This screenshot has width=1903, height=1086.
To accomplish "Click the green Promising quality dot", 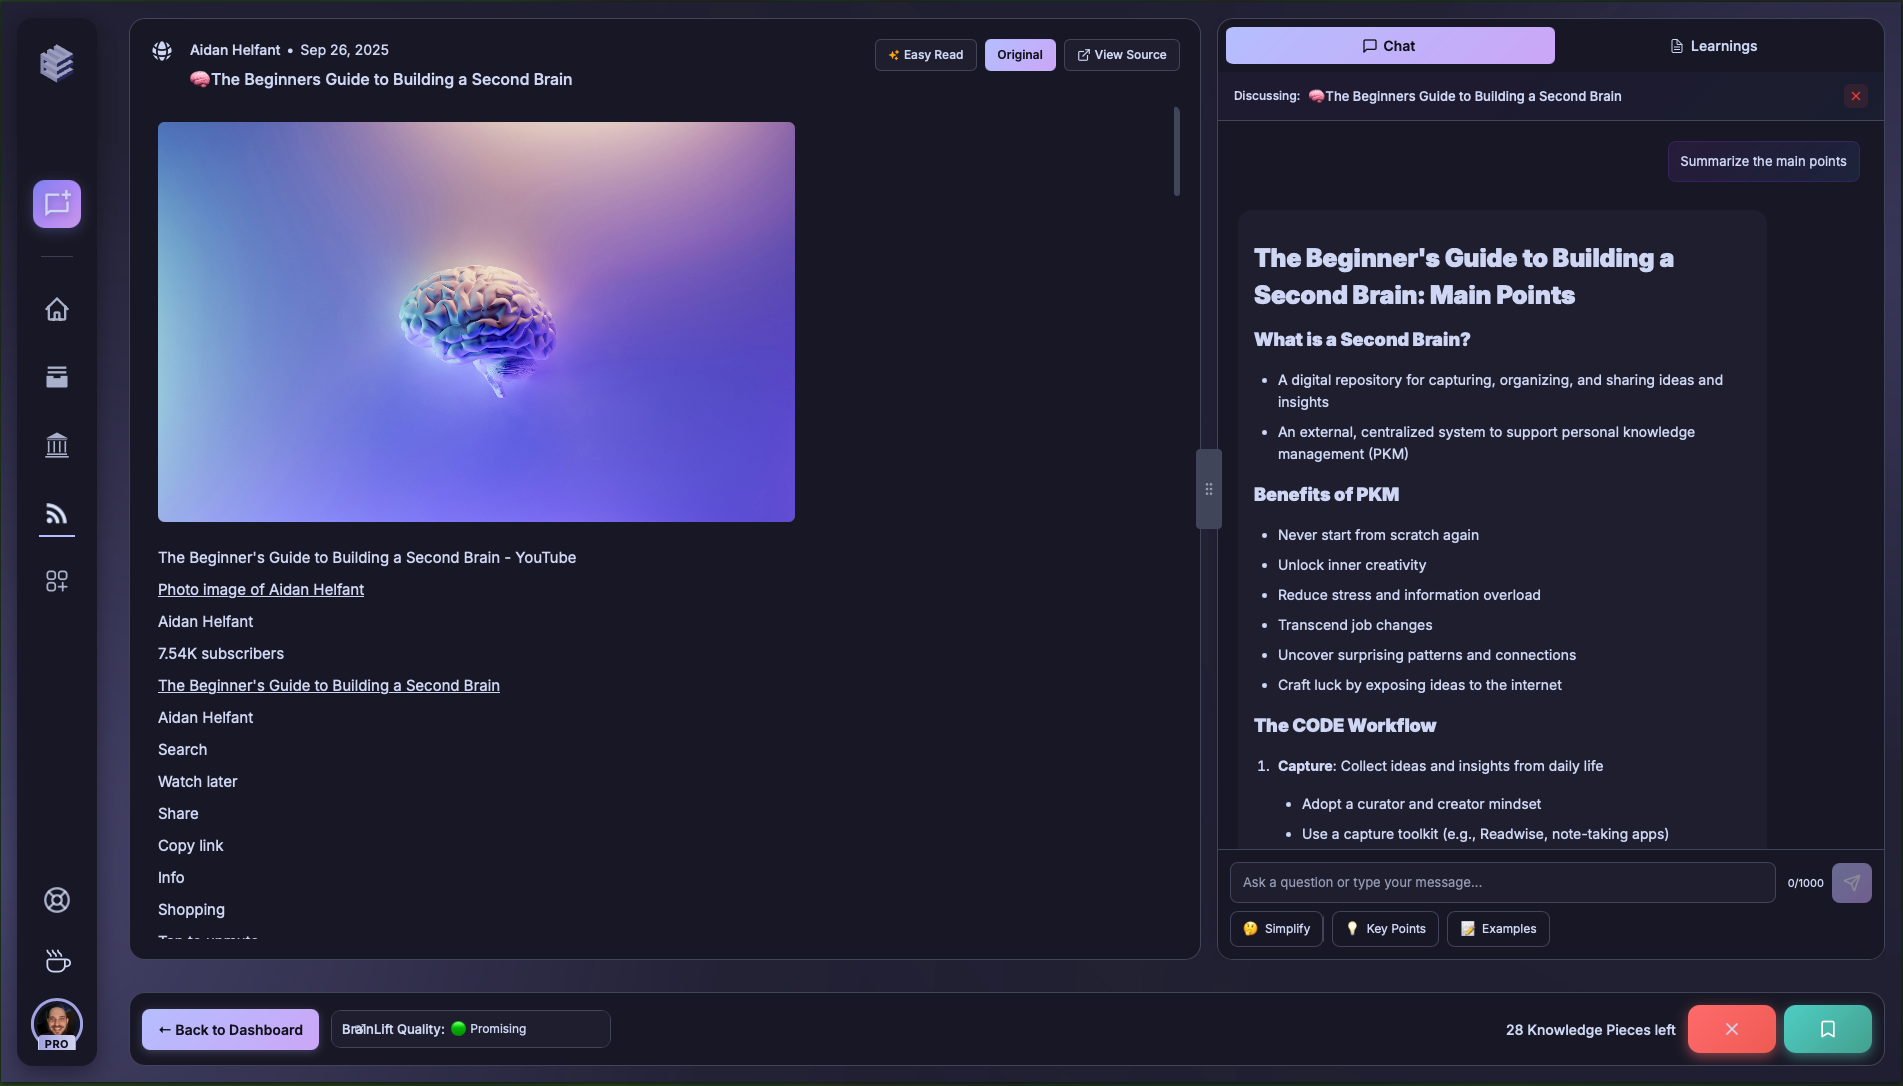I will pyautogui.click(x=458, y=1028).
